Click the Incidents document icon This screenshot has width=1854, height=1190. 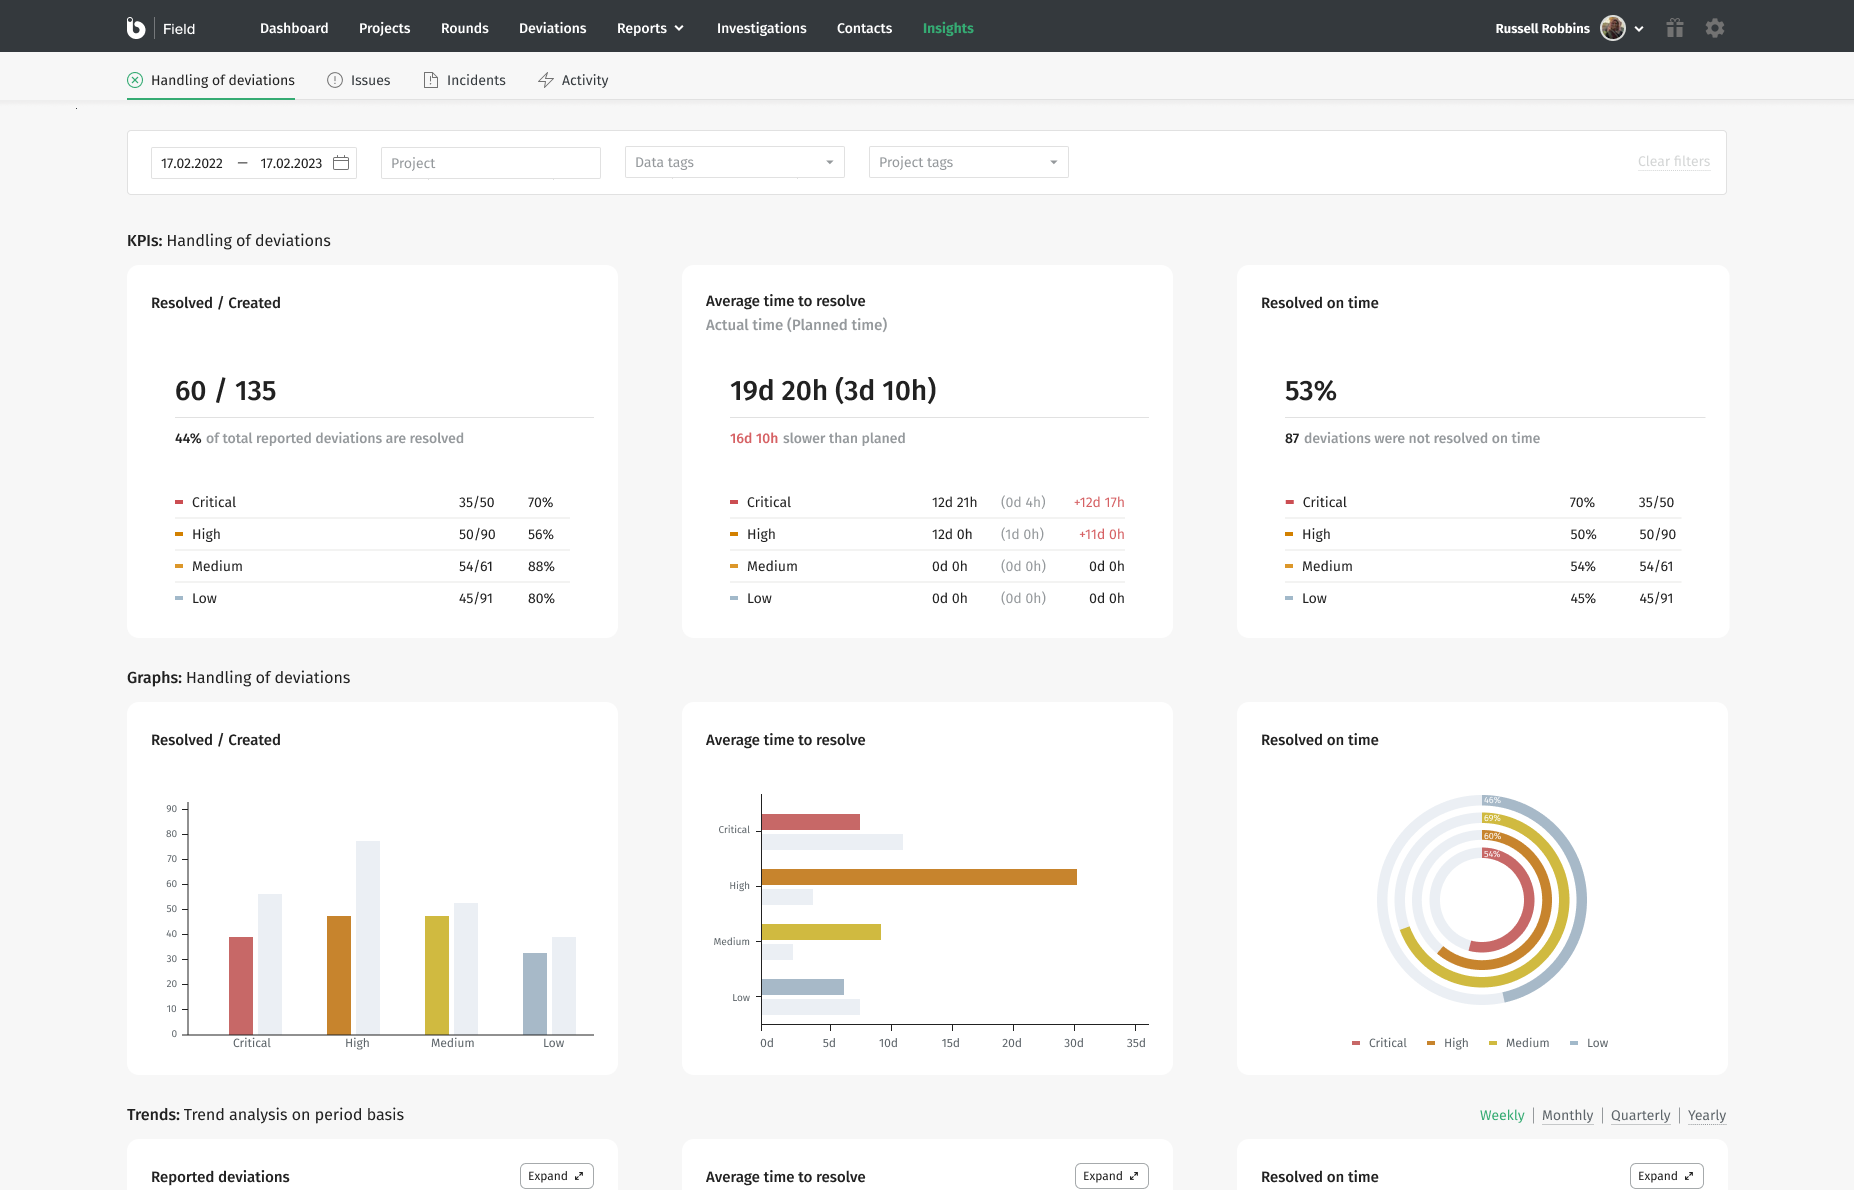[431, 80]
